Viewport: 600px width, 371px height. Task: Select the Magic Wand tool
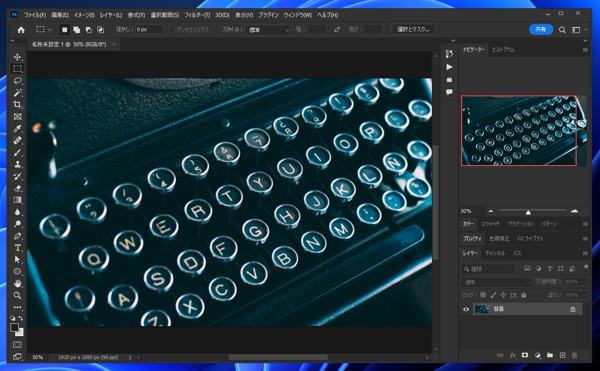coord(18,93)
